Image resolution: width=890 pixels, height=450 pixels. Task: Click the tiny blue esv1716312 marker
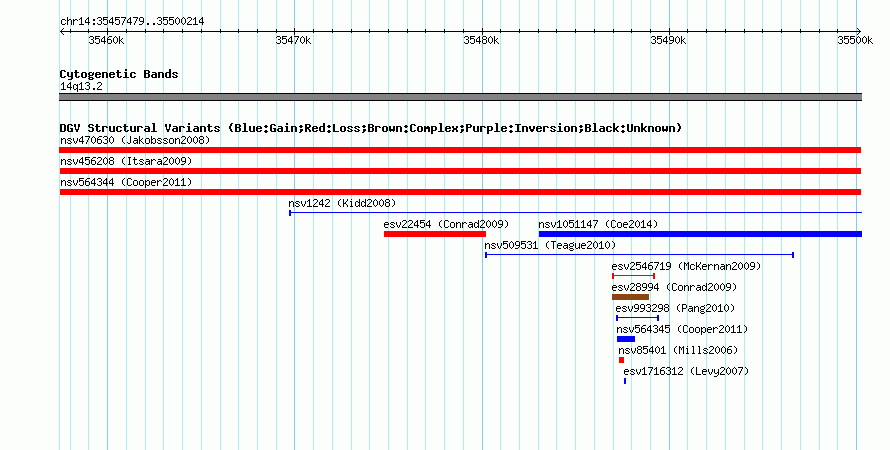[x=625, y=381]
